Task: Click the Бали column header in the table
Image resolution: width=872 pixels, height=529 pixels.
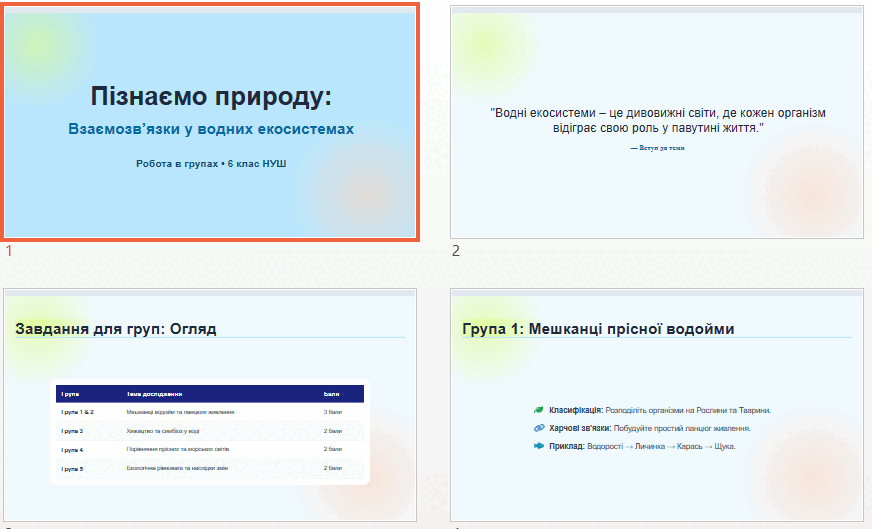Action: click(x=331, y=394)
